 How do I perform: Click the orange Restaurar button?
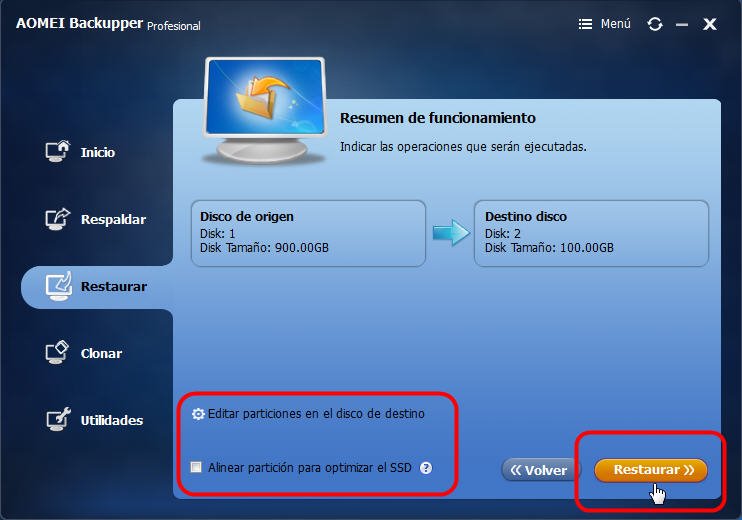tap(651, 470)
